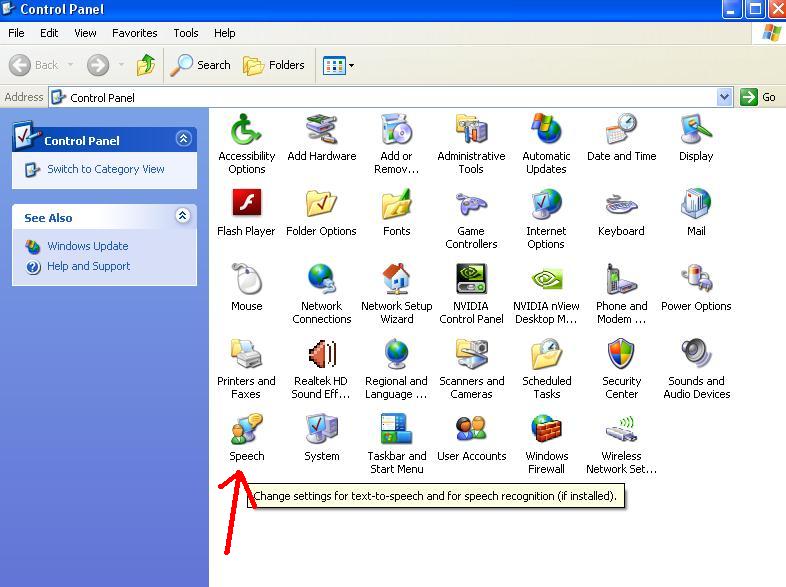
Task: Open Network Connections icon
Action: coord(321,279)
